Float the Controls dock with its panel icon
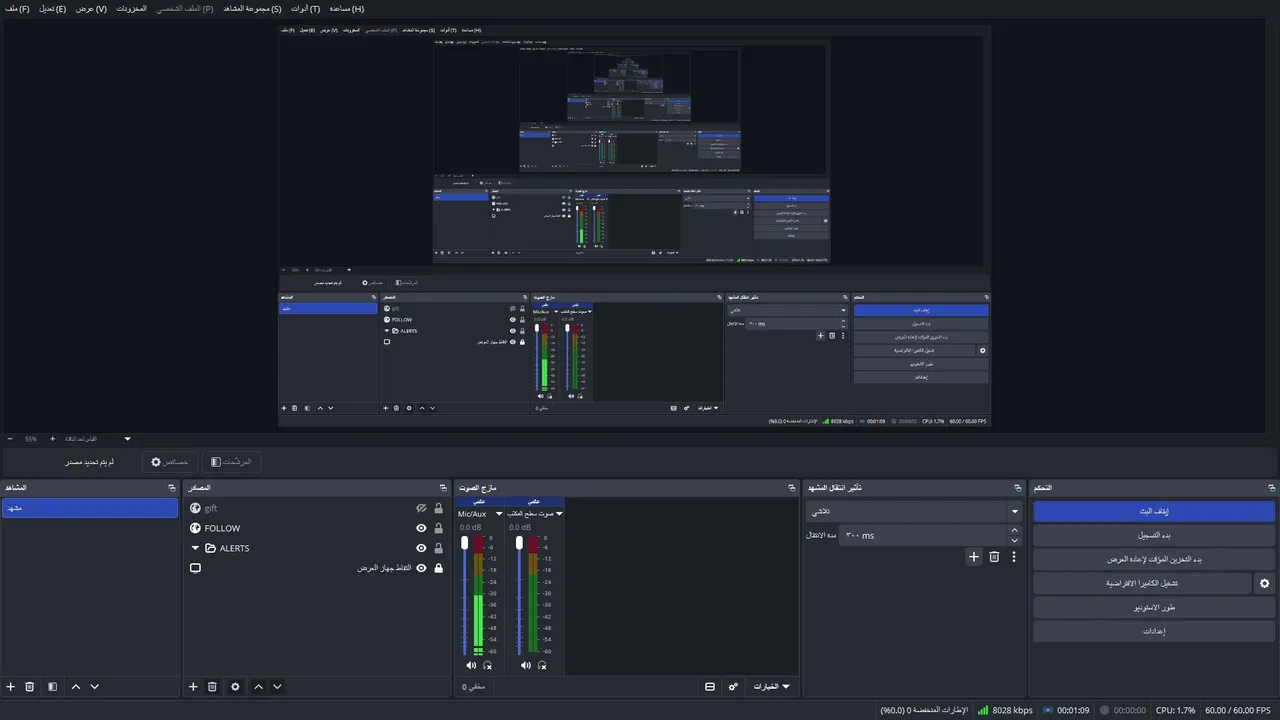The height and width of the screenshot is (720, 1280). tap(1270, 488)
